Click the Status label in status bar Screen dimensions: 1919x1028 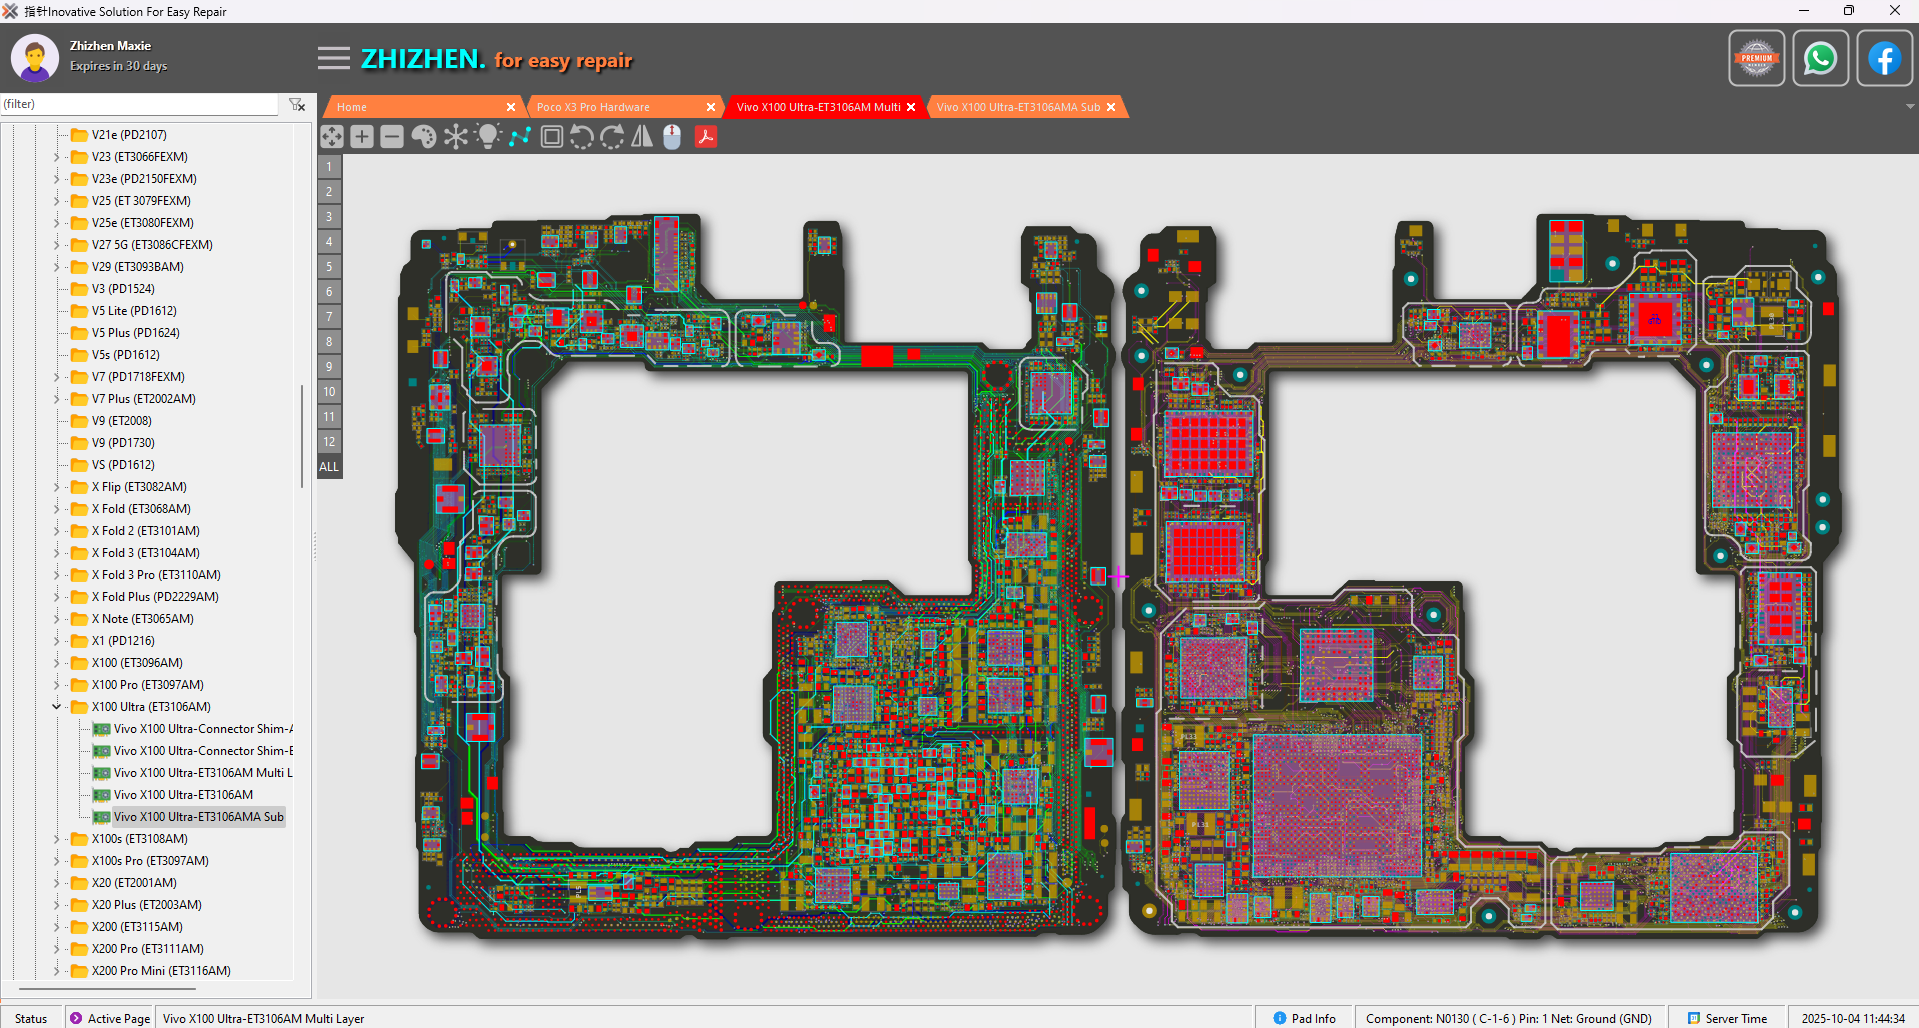click(x=31, y=1018)
